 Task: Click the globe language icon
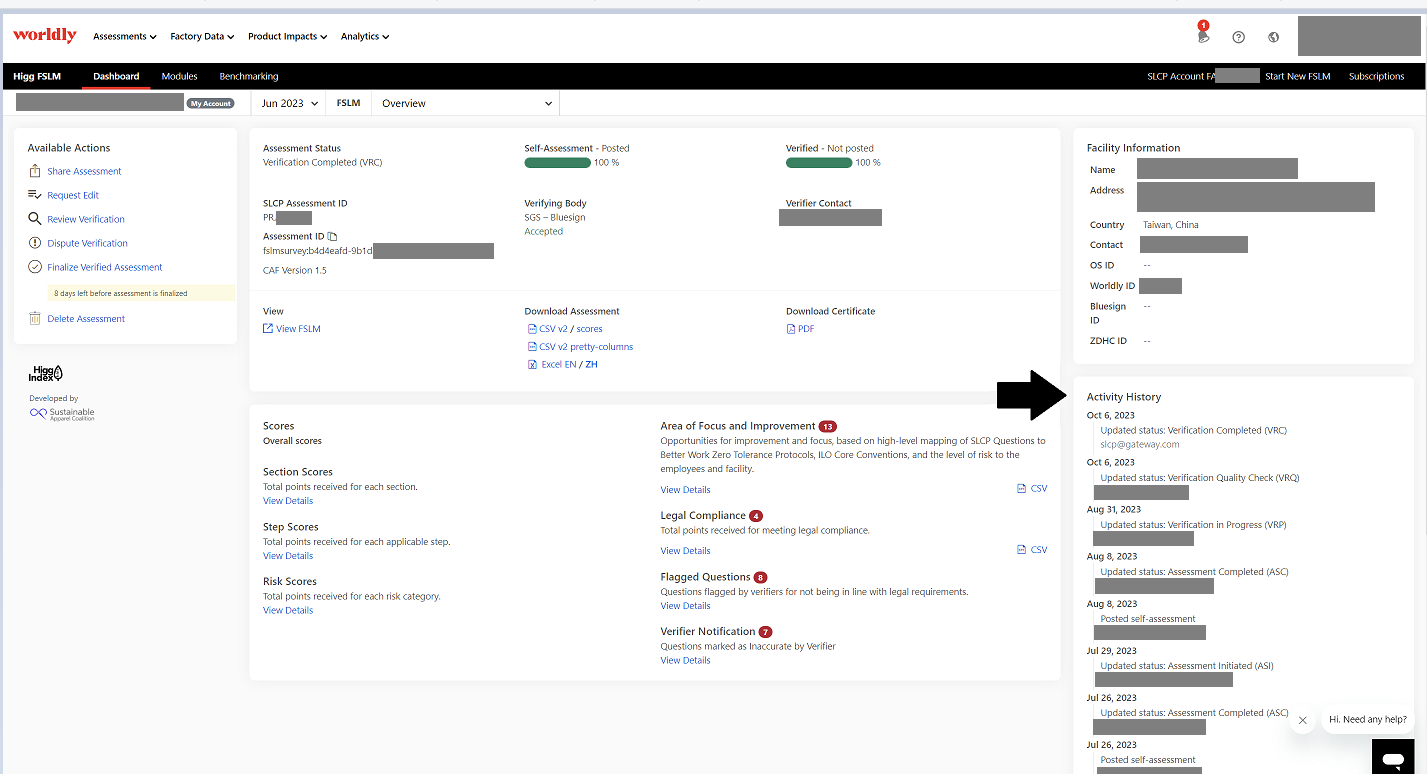click(1273, 37)
